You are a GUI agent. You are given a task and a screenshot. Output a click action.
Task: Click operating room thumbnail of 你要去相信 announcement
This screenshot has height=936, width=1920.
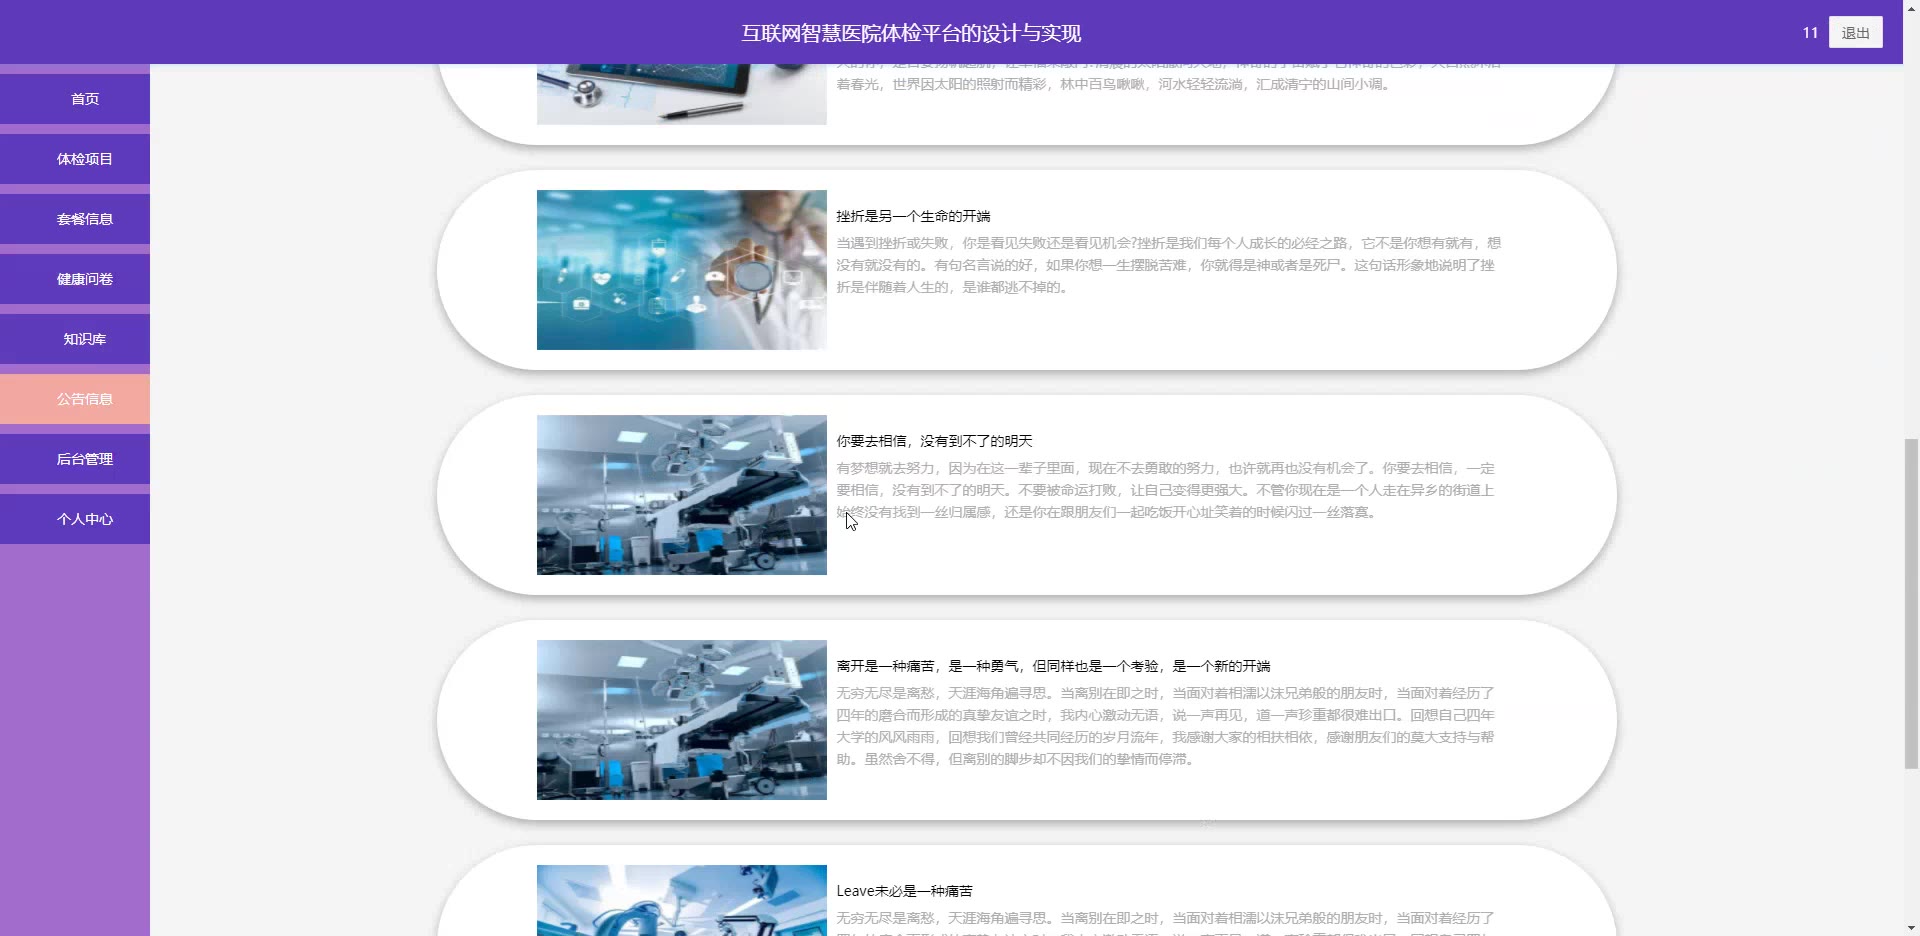(x=682, y=495)
